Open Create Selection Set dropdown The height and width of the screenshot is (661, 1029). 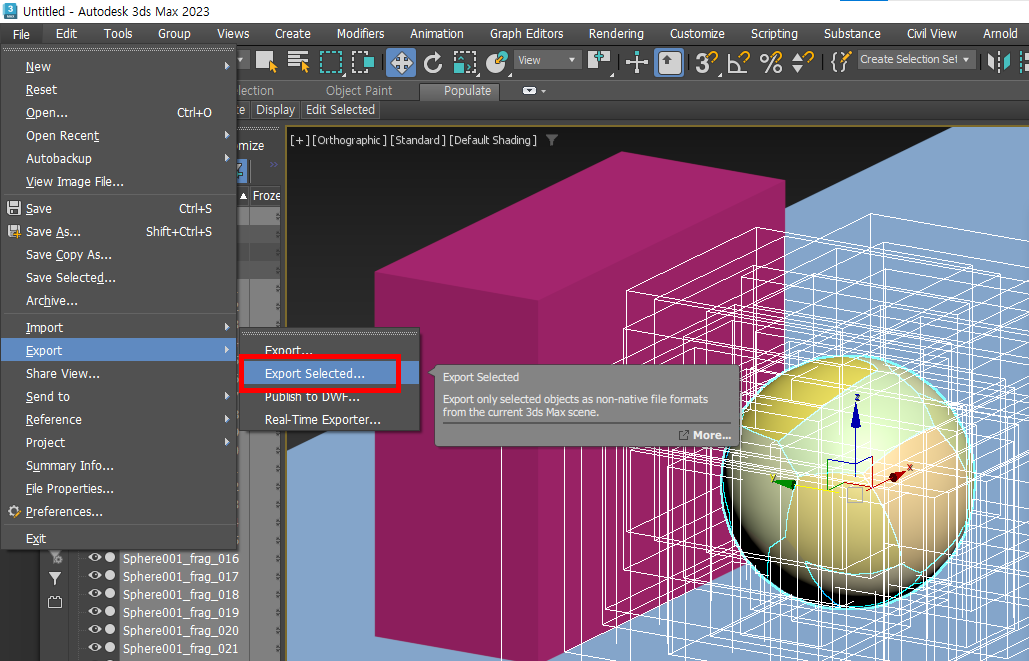tap(916, 60)
